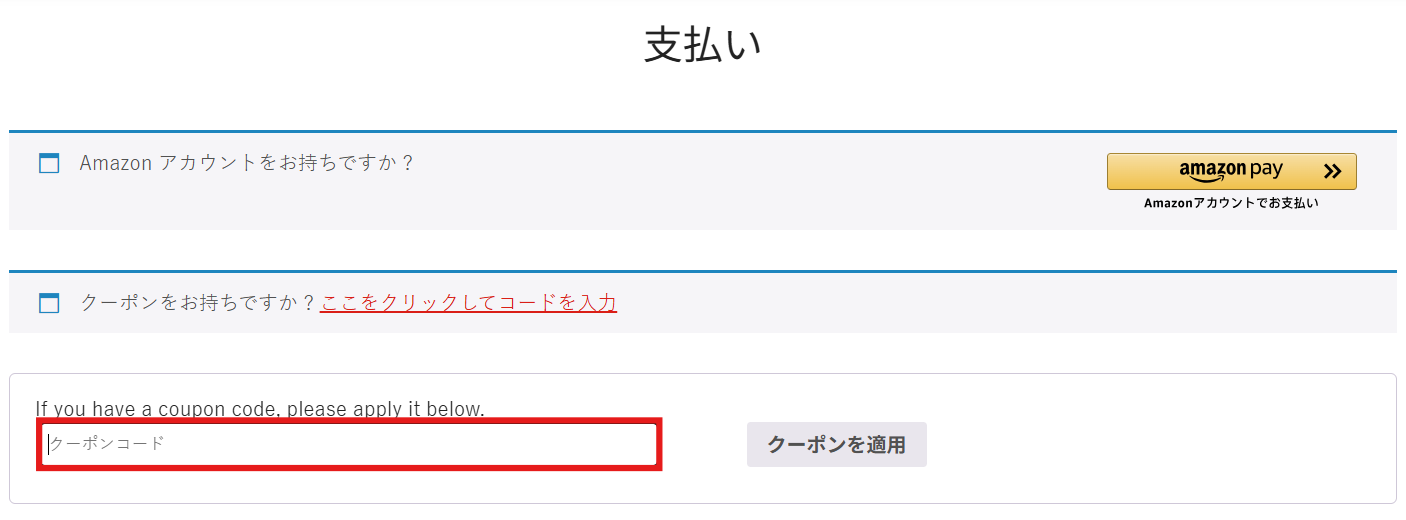Viewport: 1406px width, 520px height.
Task: Apply coupon with クーポンを適用 button
Action: tap(837, 444)
